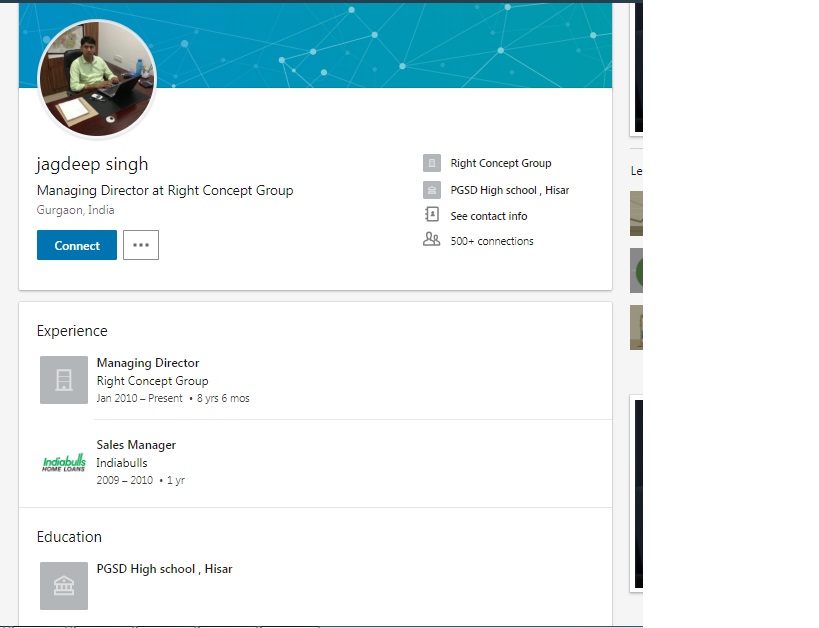Click the first sidebar thumbnail below Le
819x628 pixels.
636,213
